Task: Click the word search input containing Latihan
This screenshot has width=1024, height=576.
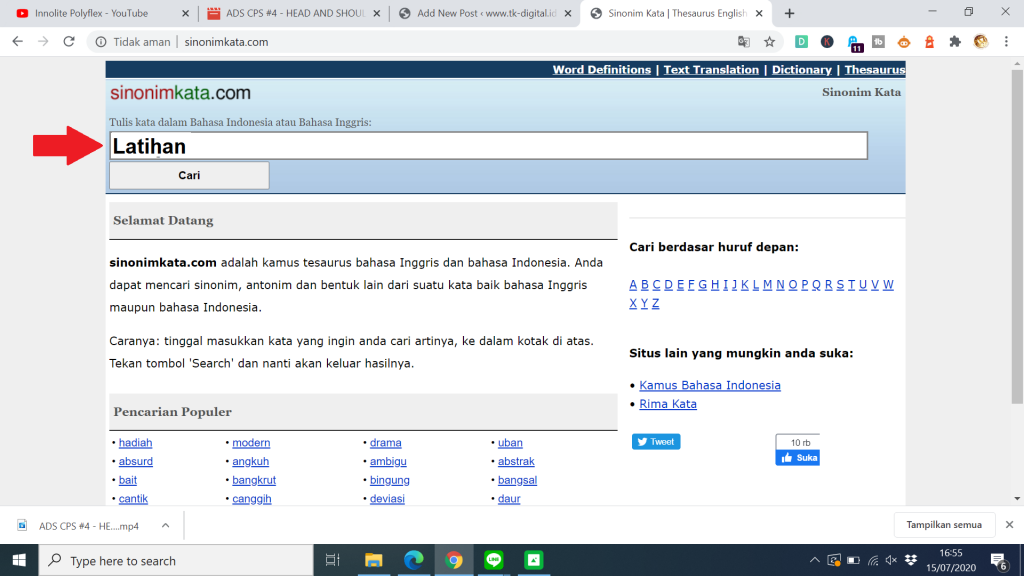Action: 488,146
